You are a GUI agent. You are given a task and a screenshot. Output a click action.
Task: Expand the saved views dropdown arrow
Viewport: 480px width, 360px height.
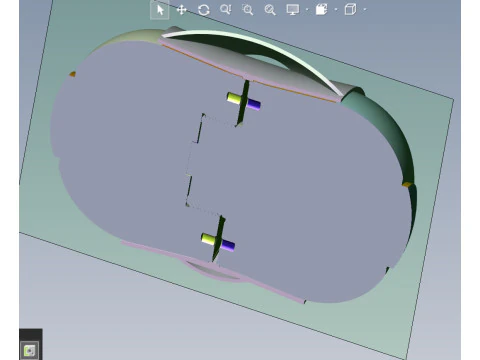tap(336, 10)
